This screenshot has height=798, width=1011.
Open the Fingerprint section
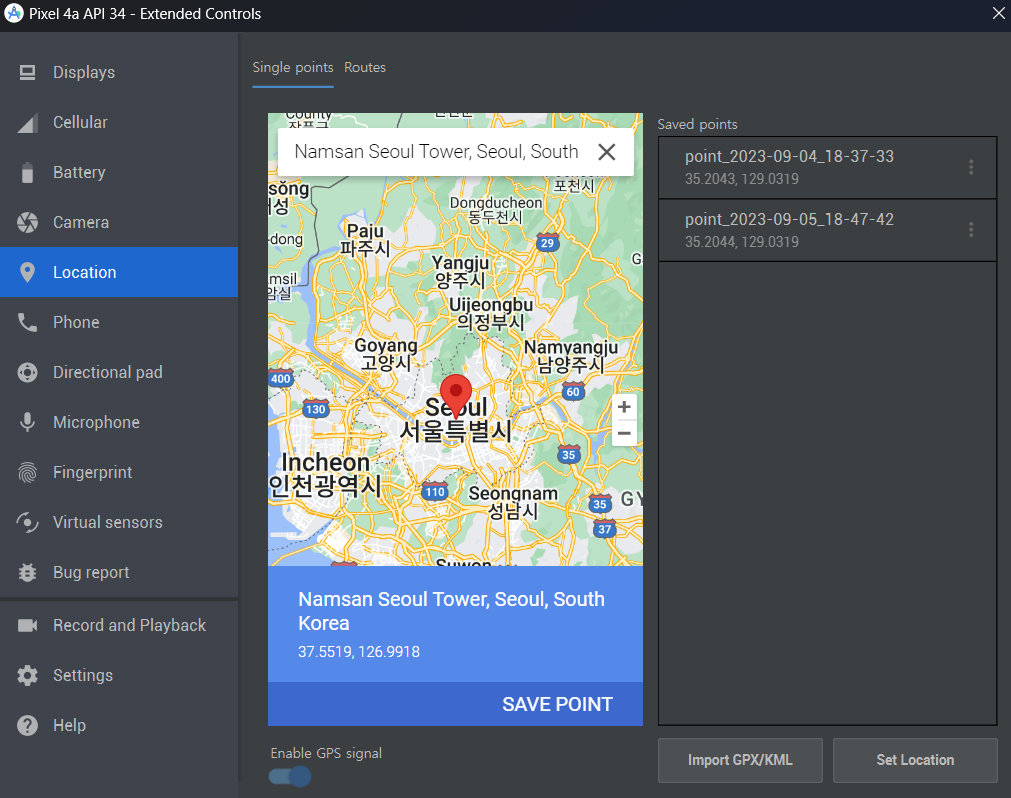pyautogui.click(x=119, y=472)
